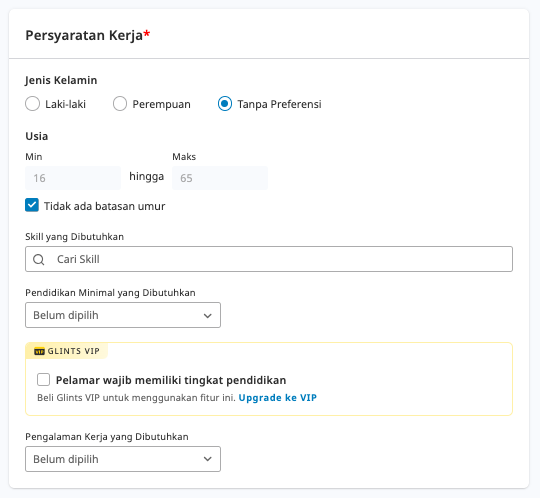Click the Tanpa Preferensi label text
This screenshot has width=540, height=498.
279,104
